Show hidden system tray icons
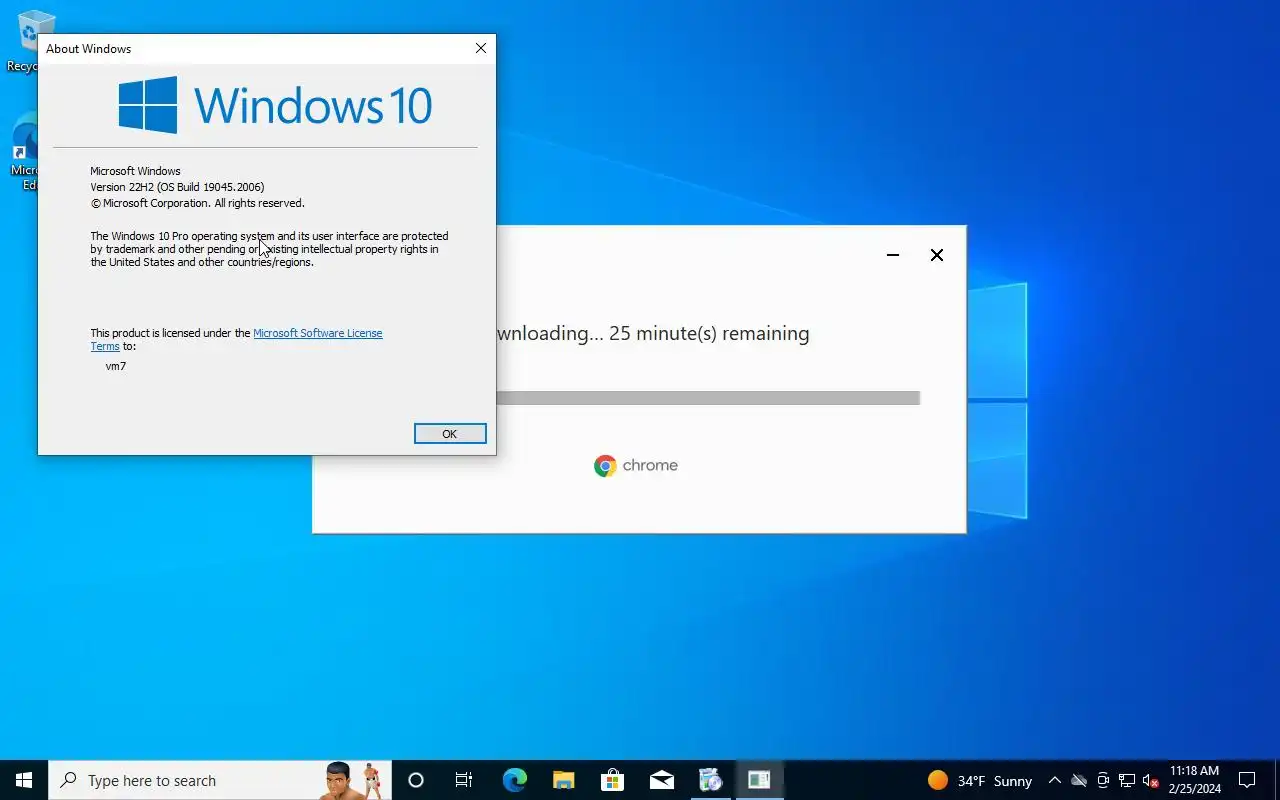 1054,780
